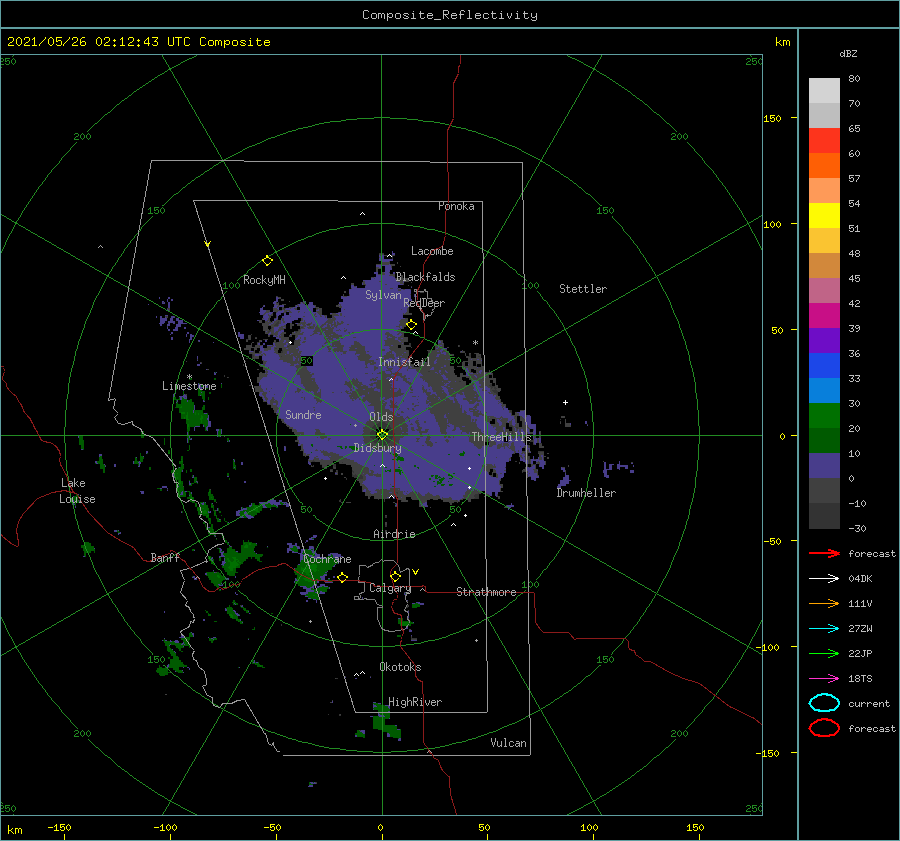The height and width of the screenshot is (841, 900).
Task: Select the 20 dBZ green color swatch
Action: pyautogui.click(x=824, y=415)
